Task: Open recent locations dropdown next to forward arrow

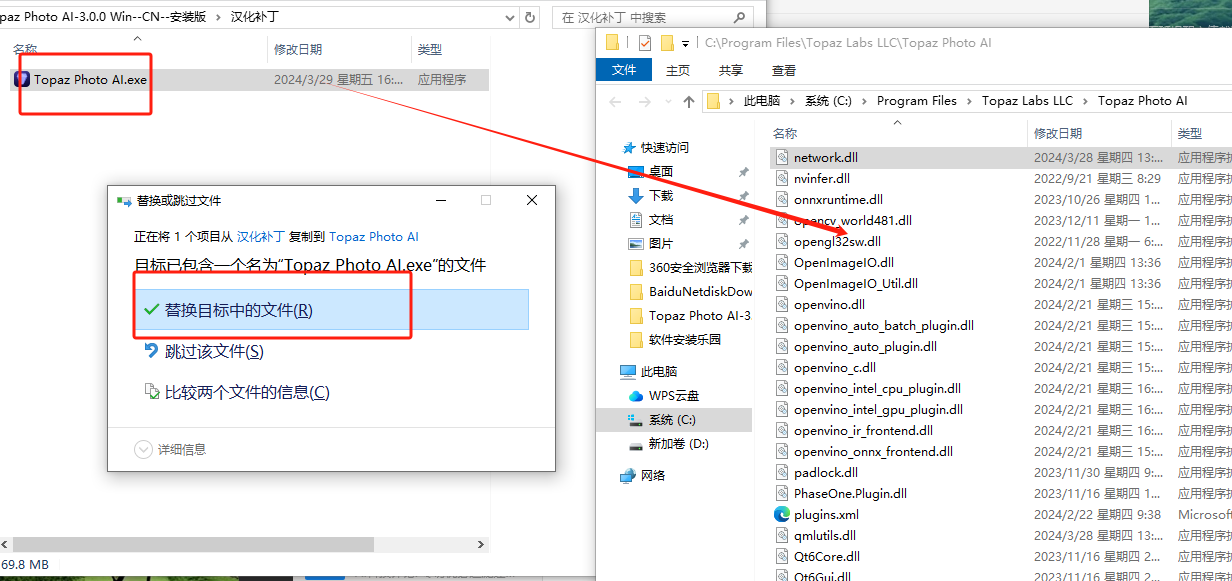Action: [x=666, y=101]
